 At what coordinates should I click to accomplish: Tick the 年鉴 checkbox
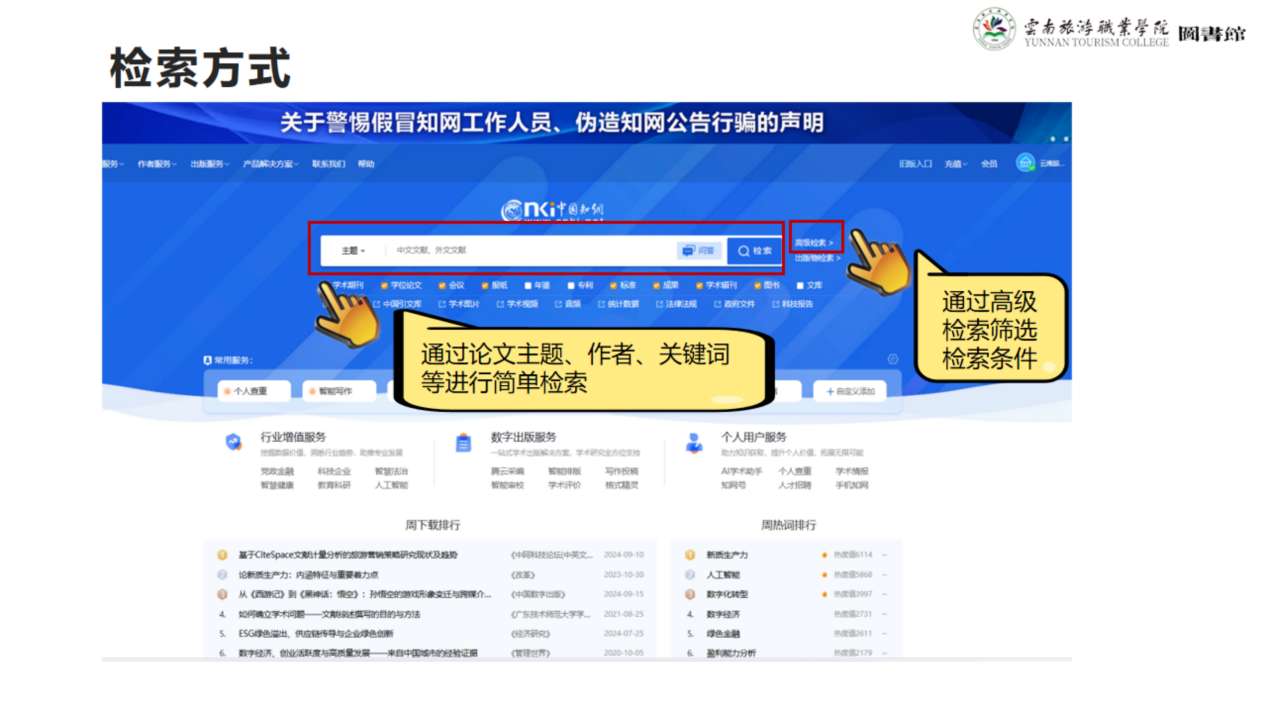[528, 285]
